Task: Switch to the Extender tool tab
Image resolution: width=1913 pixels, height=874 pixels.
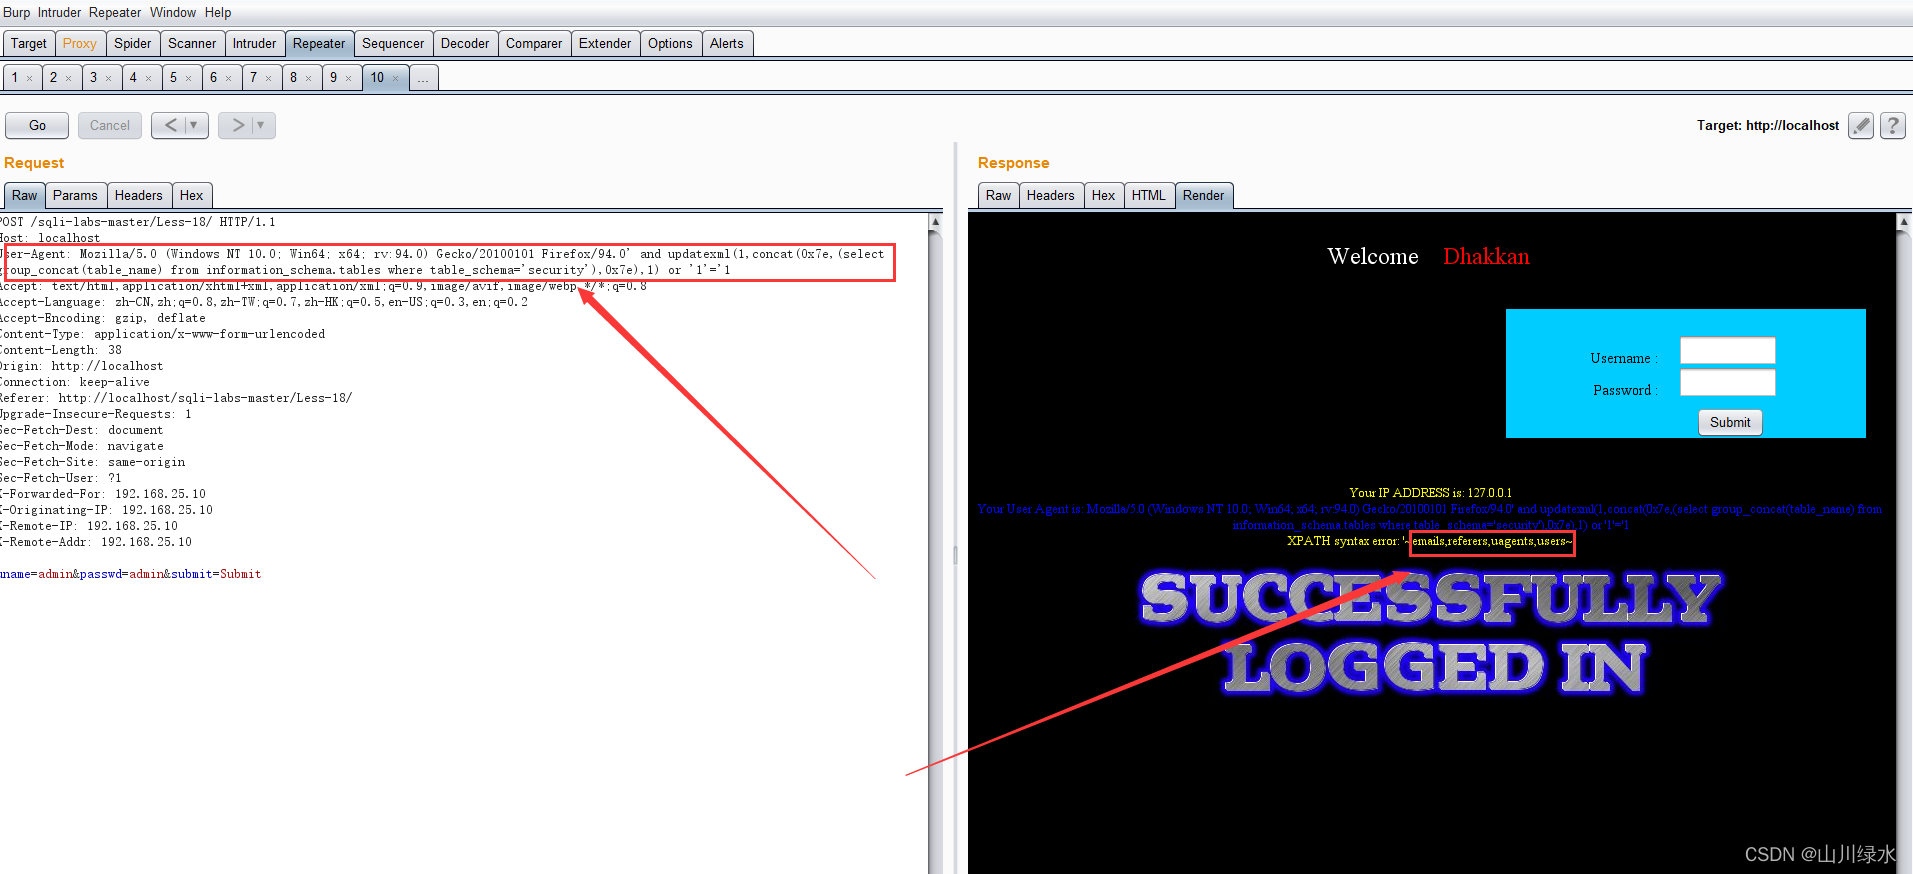Action: tap(605, 43)
